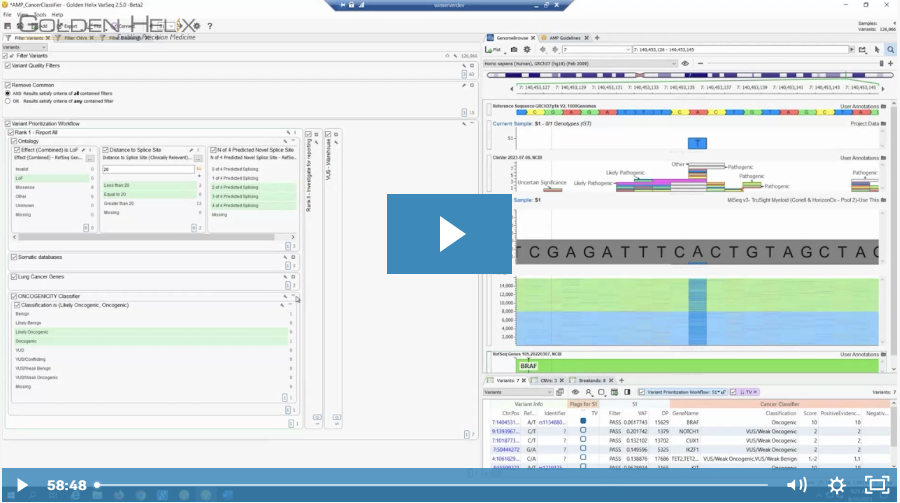Viewport: 900px width, 503px height.
Task: Switch to the GenomeBrowse tab
Action: coord(511,38)
